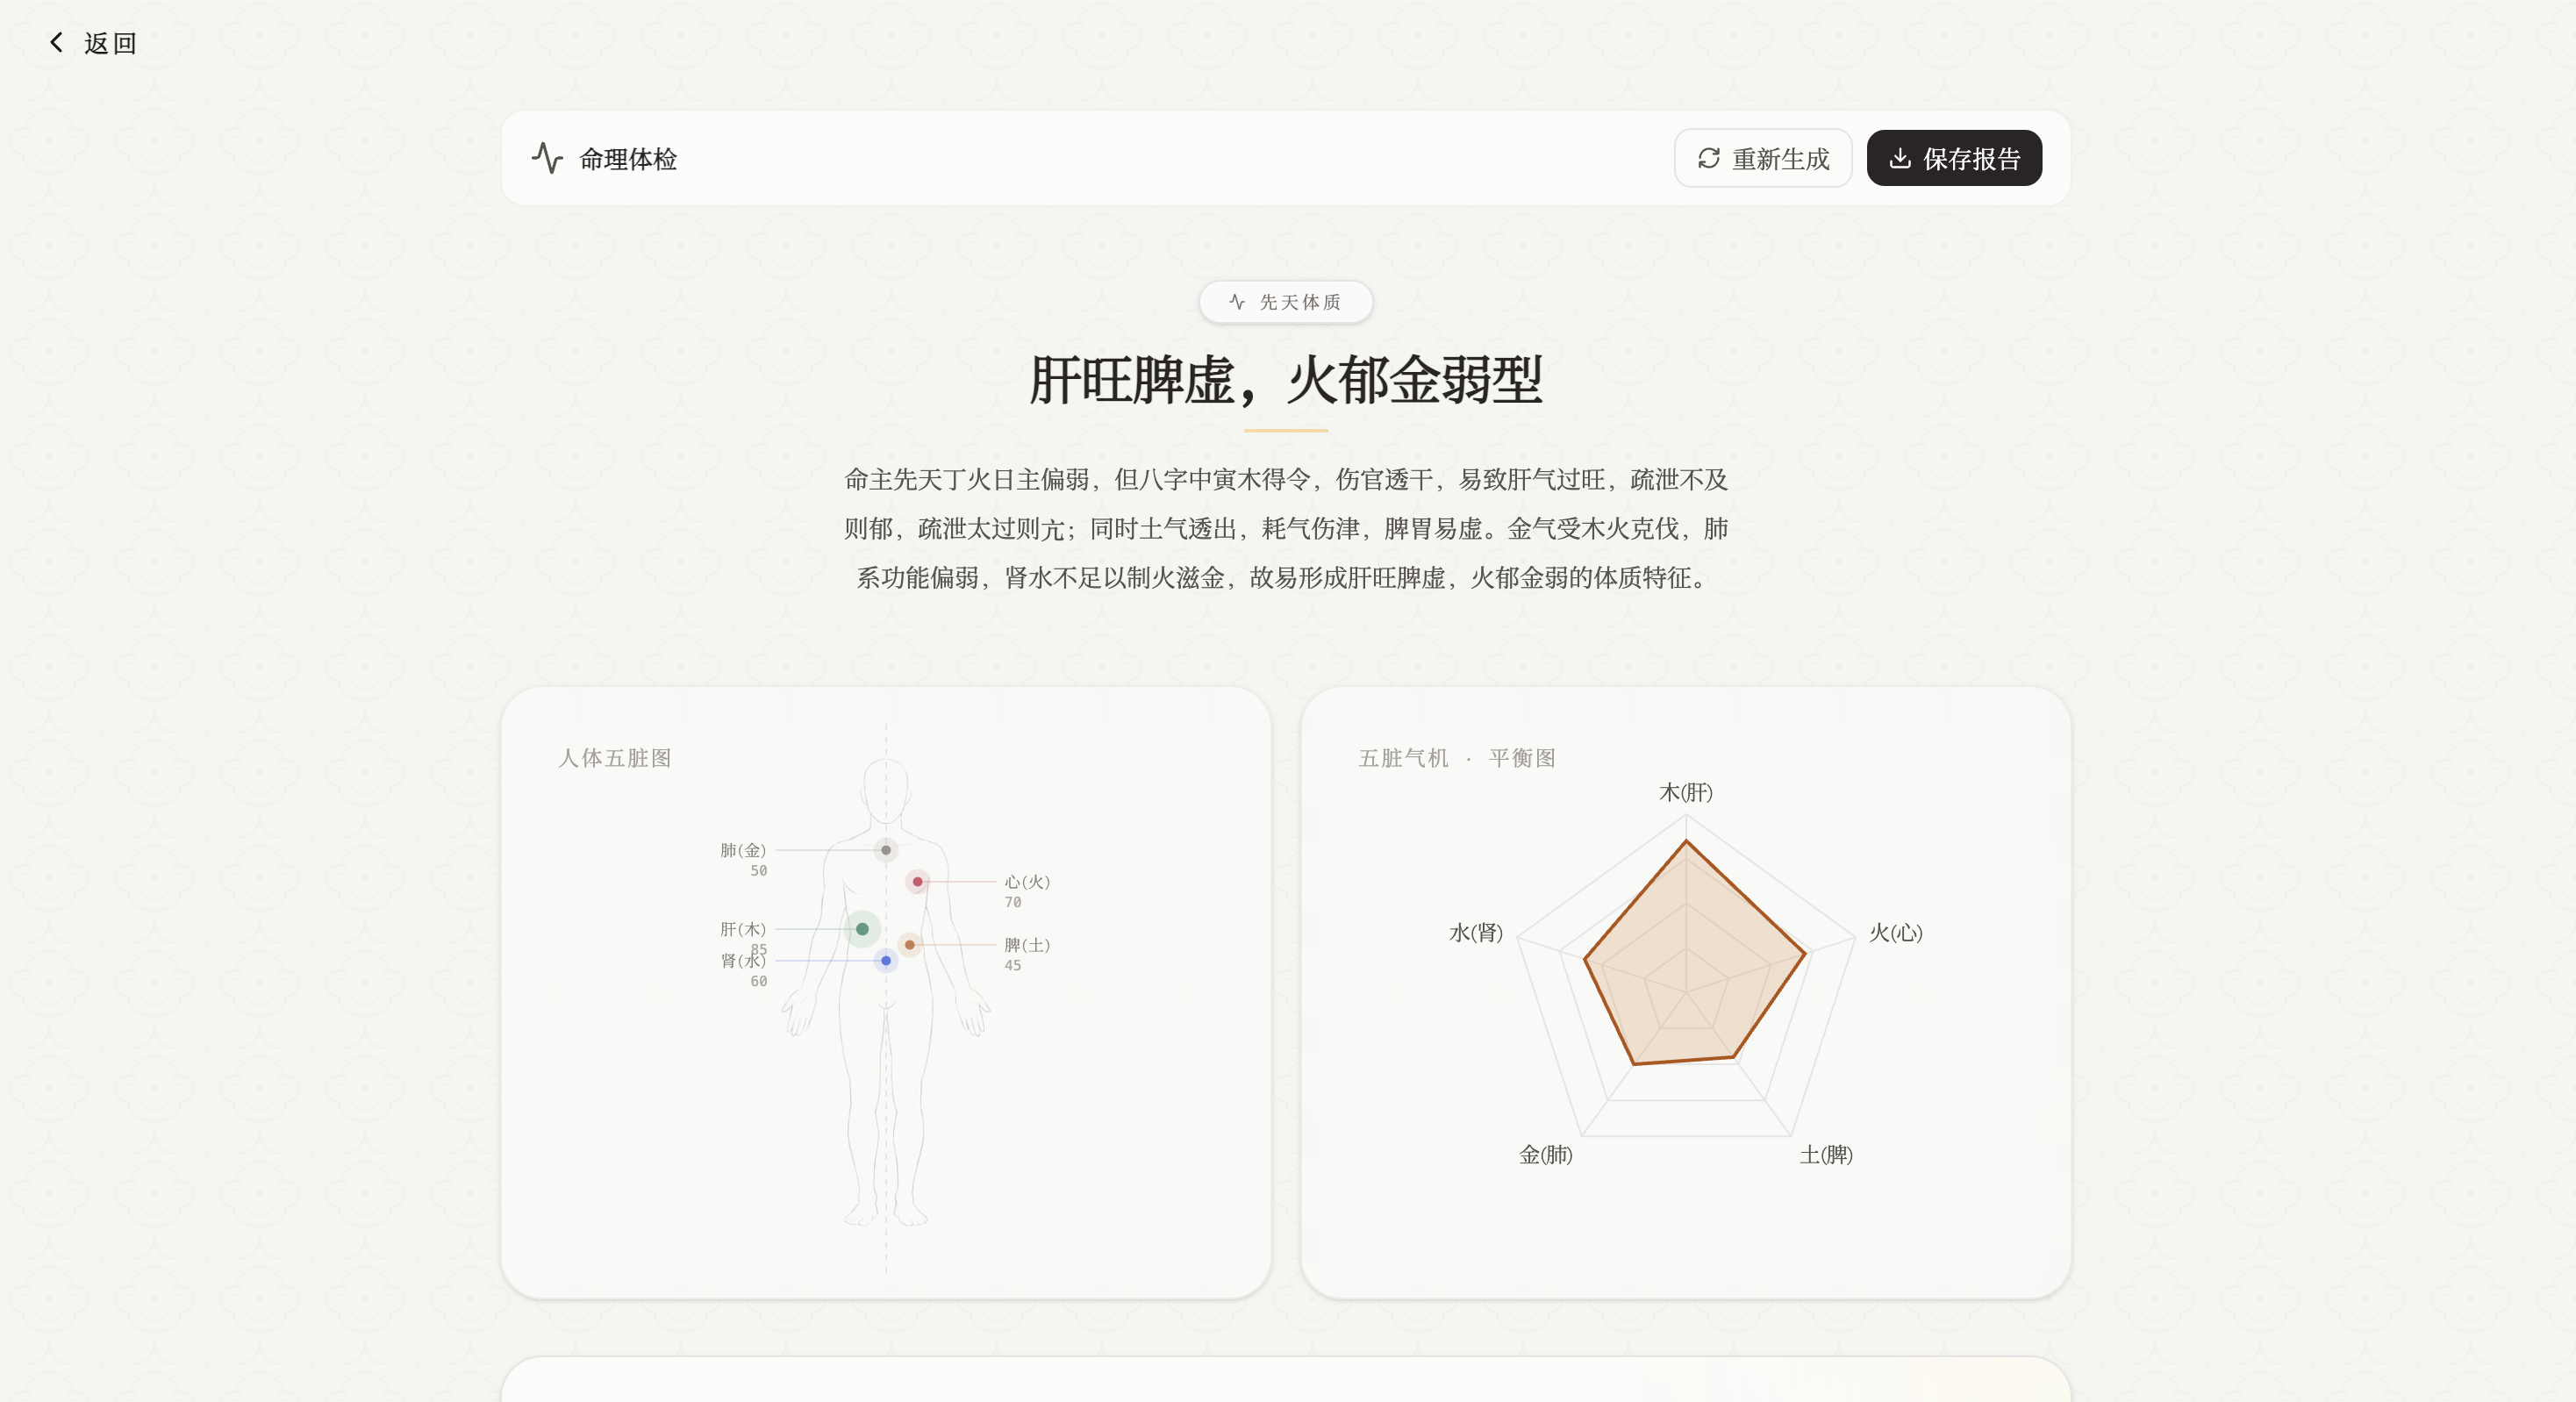Click the heading 肝旺脾虚，火郁金弱型
The image size is (2576, 1402).
1286,380
